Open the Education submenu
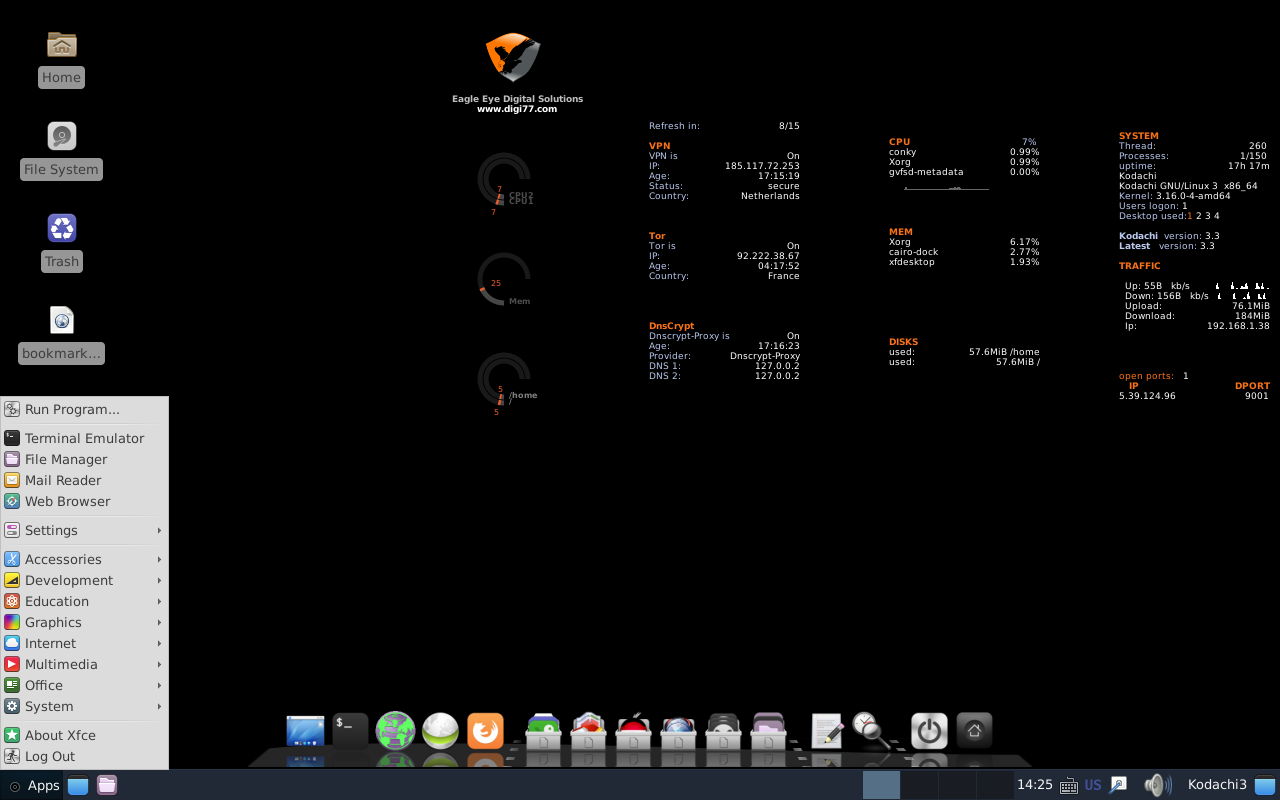Screen dimensions: 1280x800 [84, 601]
